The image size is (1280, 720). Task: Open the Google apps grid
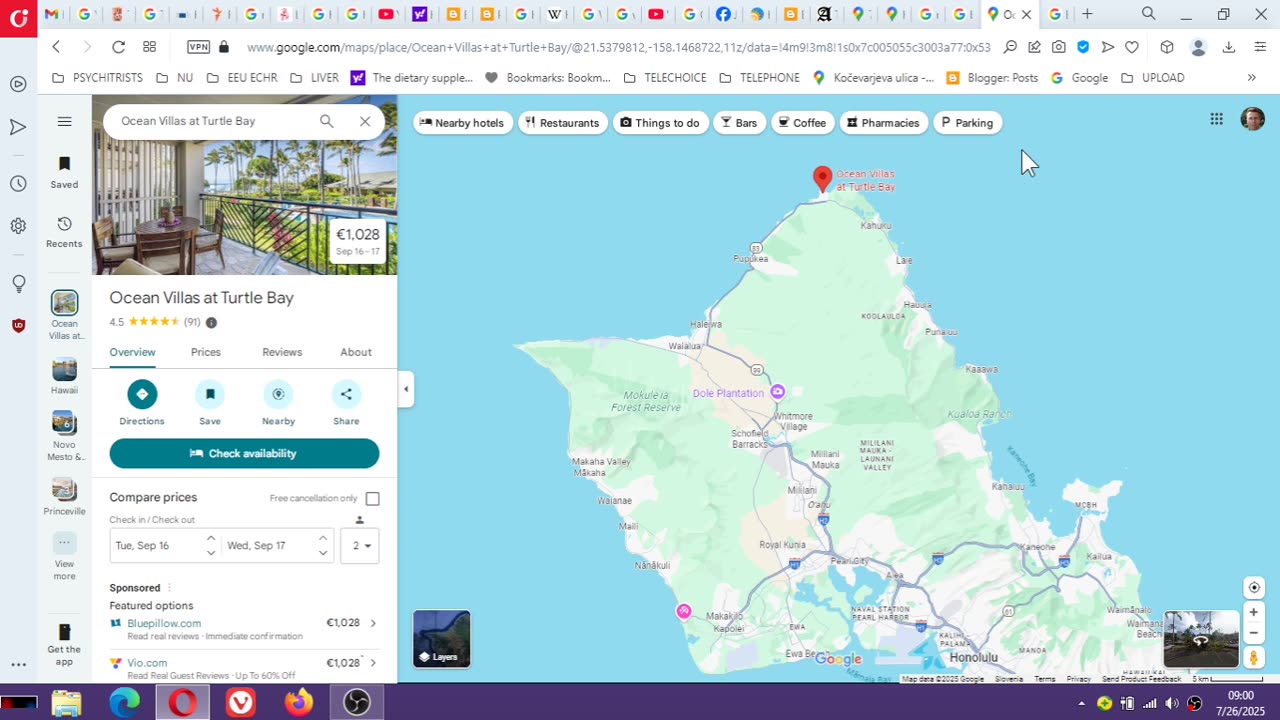tap(1216, 119)
